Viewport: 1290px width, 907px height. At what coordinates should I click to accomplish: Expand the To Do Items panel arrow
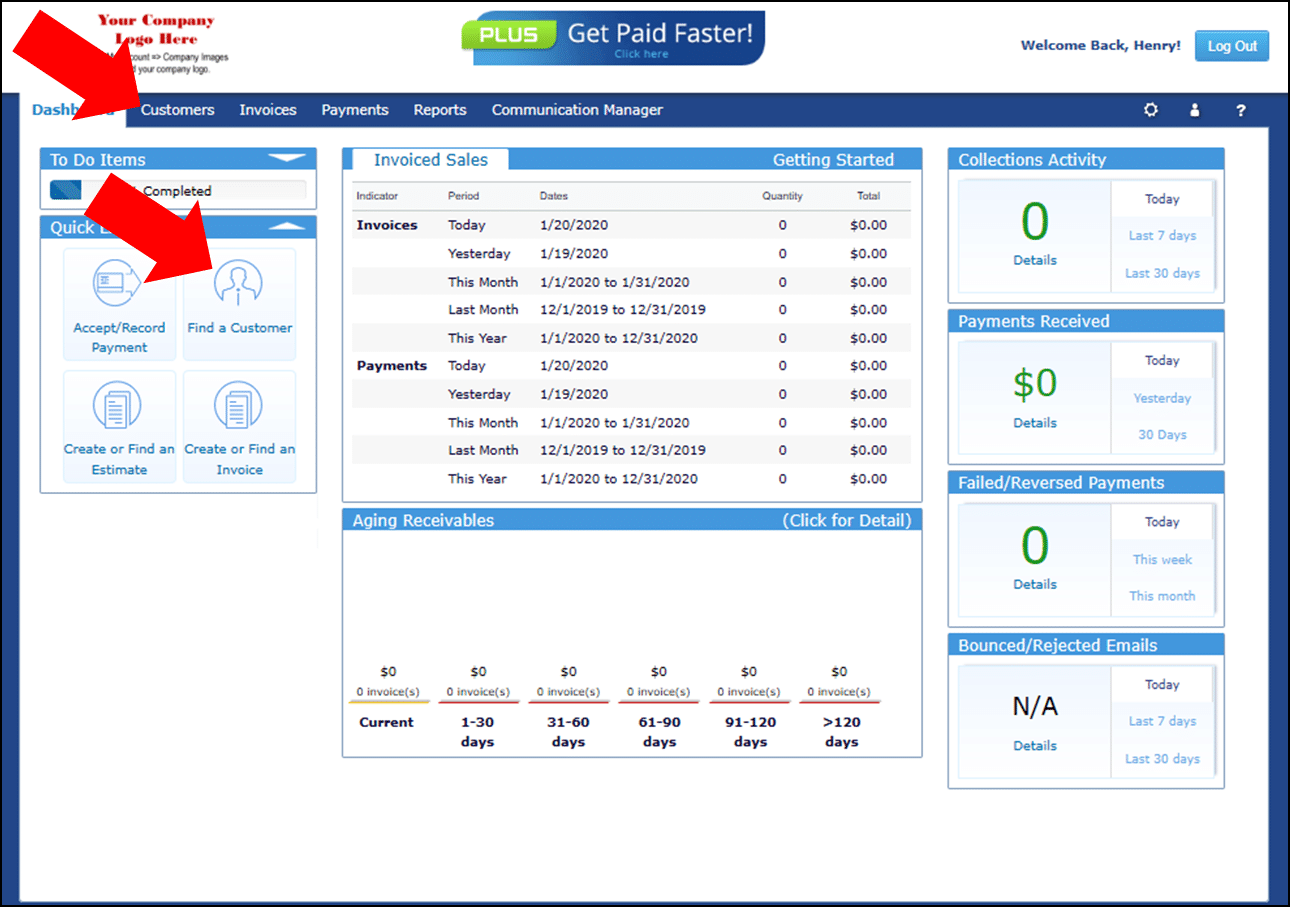287,159
